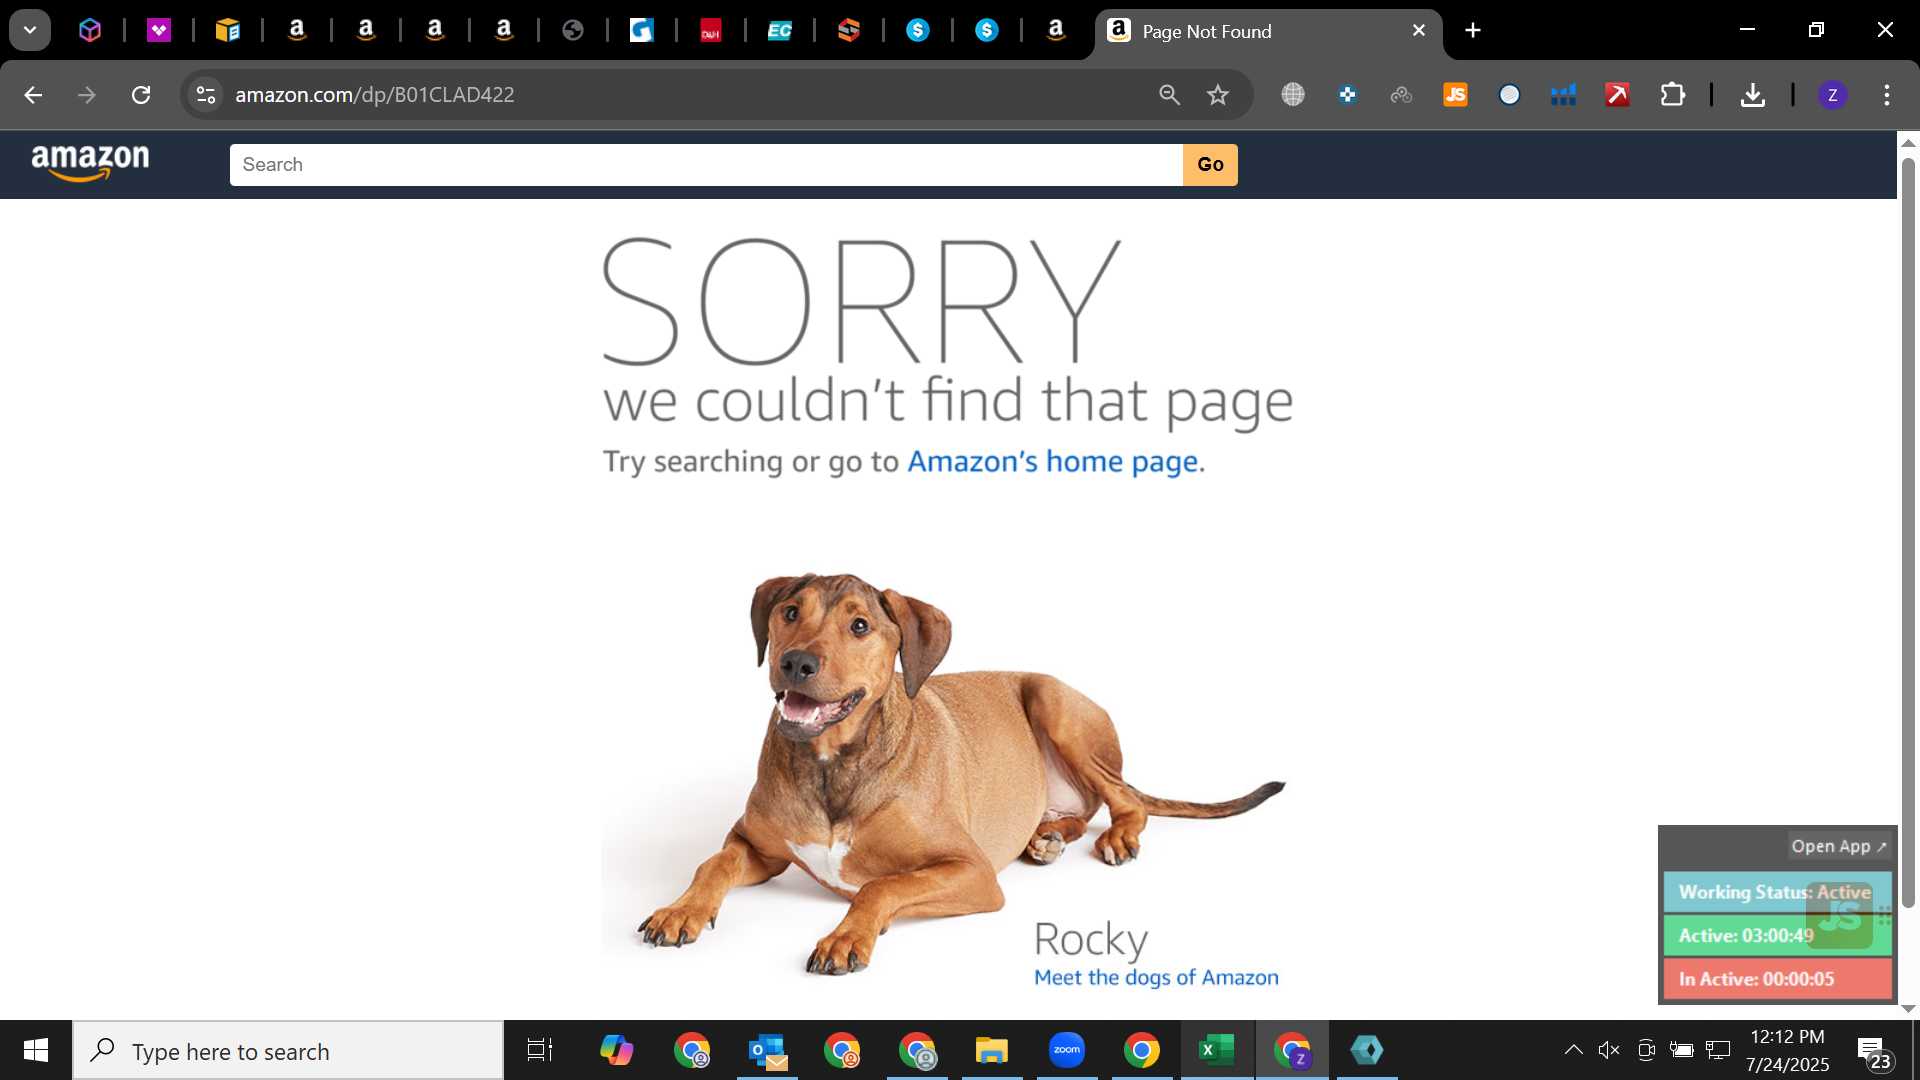Click the zoom magnifier icon in address bar
Viewport: 1920px width, 1080px height.
[x=1169, y=95]
